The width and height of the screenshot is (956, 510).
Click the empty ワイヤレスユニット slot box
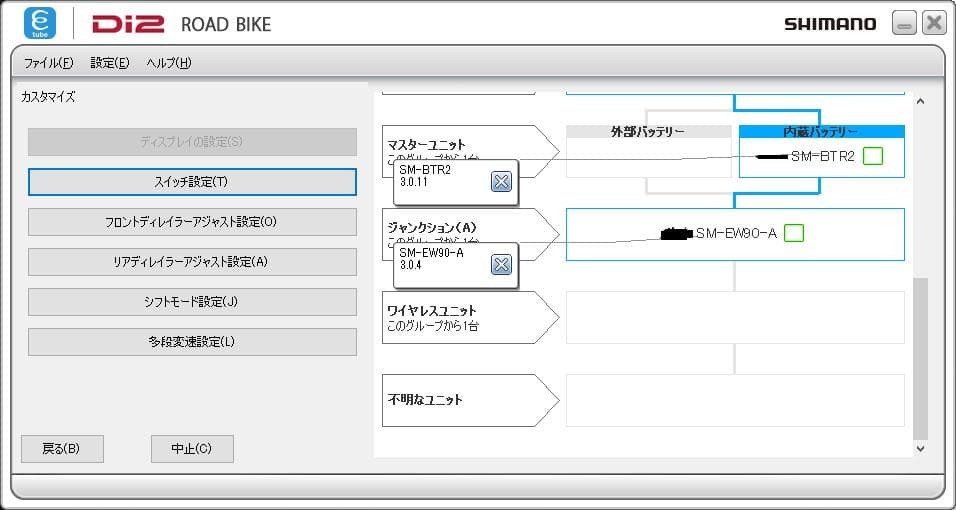(x=735, y=317)
